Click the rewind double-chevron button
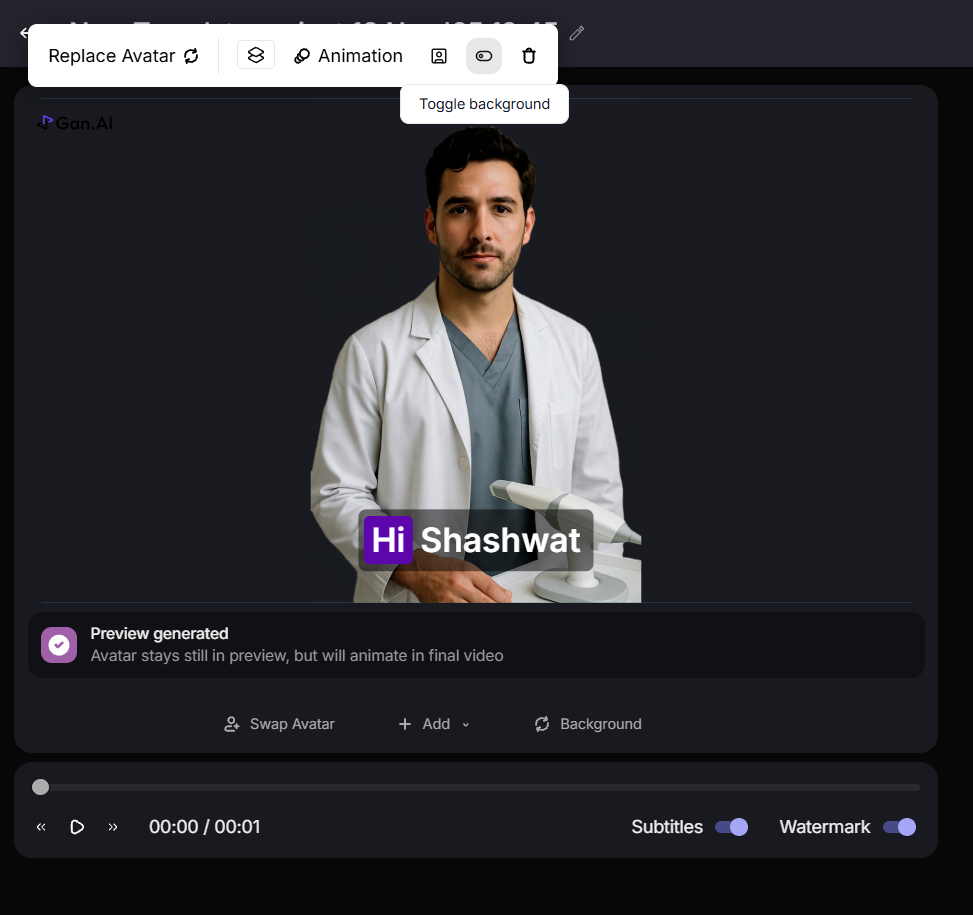973x915 pixels. 41,827
